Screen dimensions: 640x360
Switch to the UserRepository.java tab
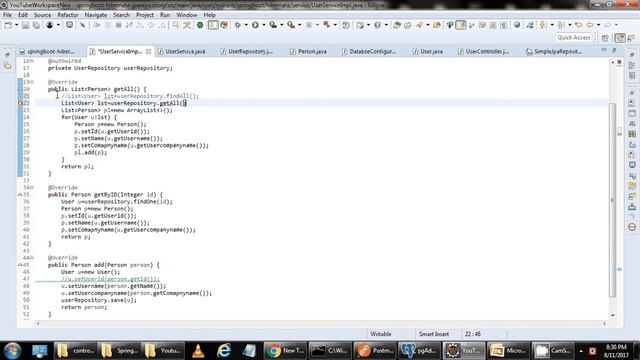pyautogui.click(x=247, y=51)
